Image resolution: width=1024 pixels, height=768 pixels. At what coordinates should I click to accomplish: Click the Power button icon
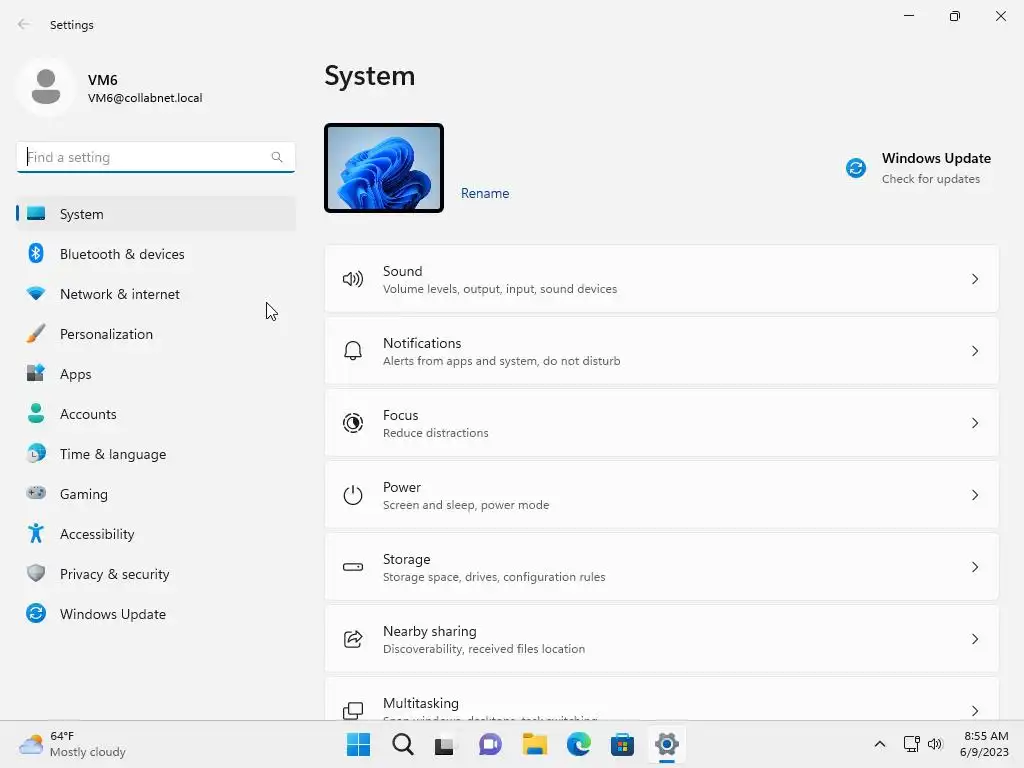[x=353, y=495]
